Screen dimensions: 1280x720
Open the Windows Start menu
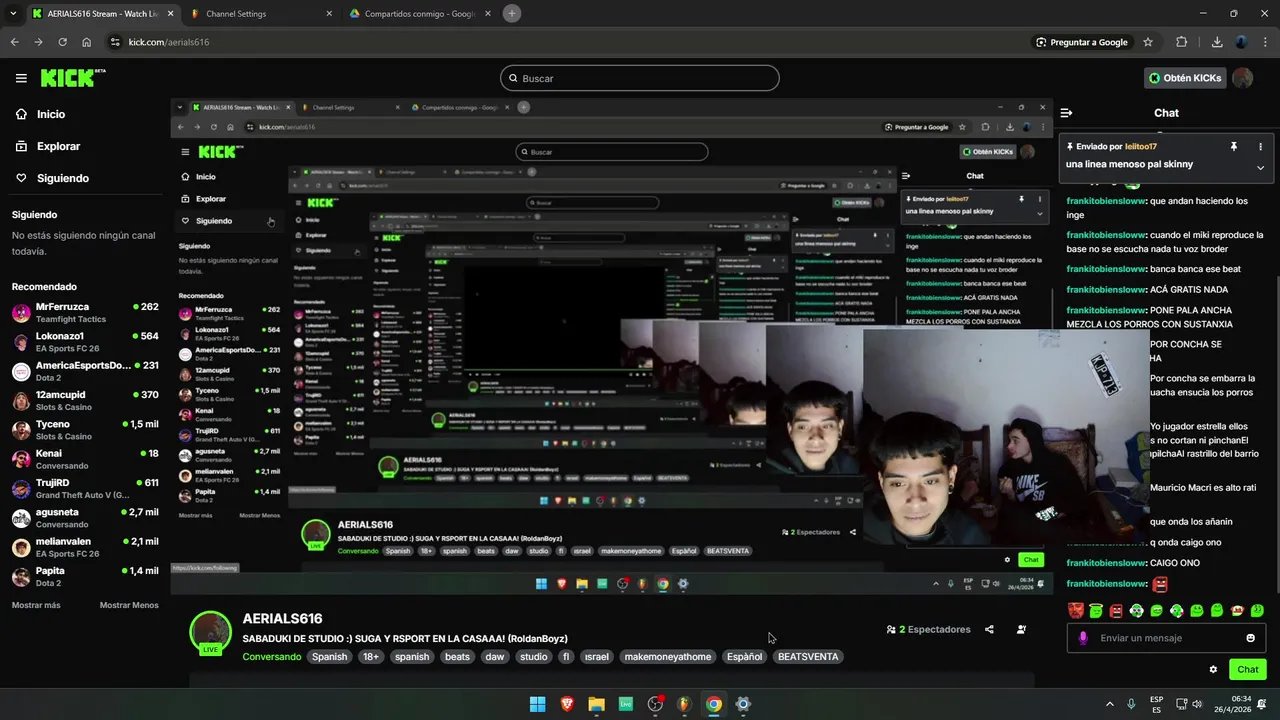[538, 704]
